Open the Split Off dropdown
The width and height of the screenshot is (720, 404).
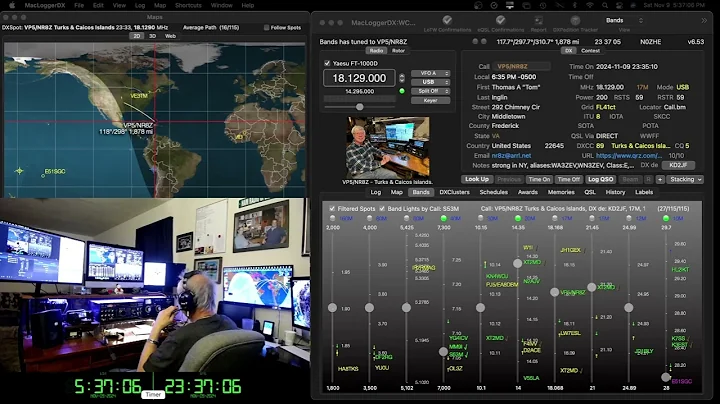(430, 91)
